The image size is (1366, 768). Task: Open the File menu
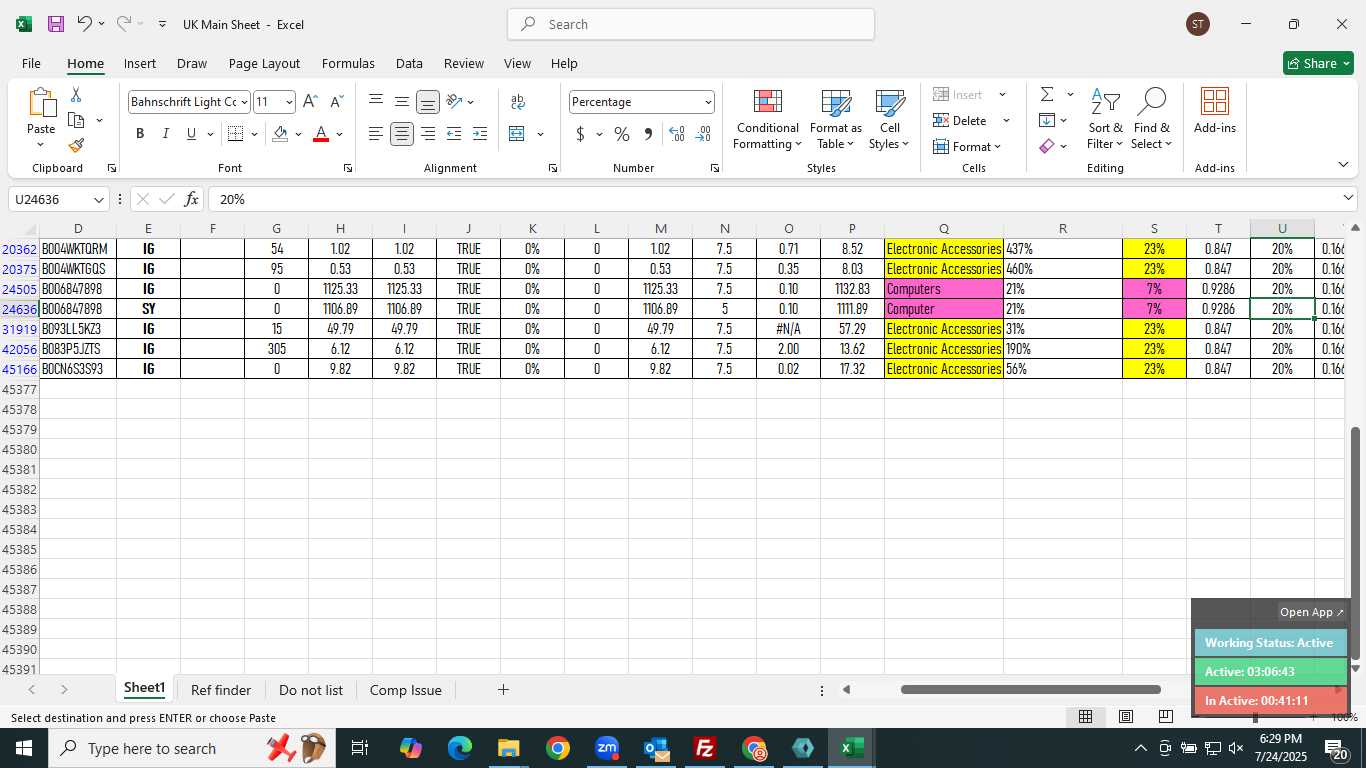pos(31,63)
